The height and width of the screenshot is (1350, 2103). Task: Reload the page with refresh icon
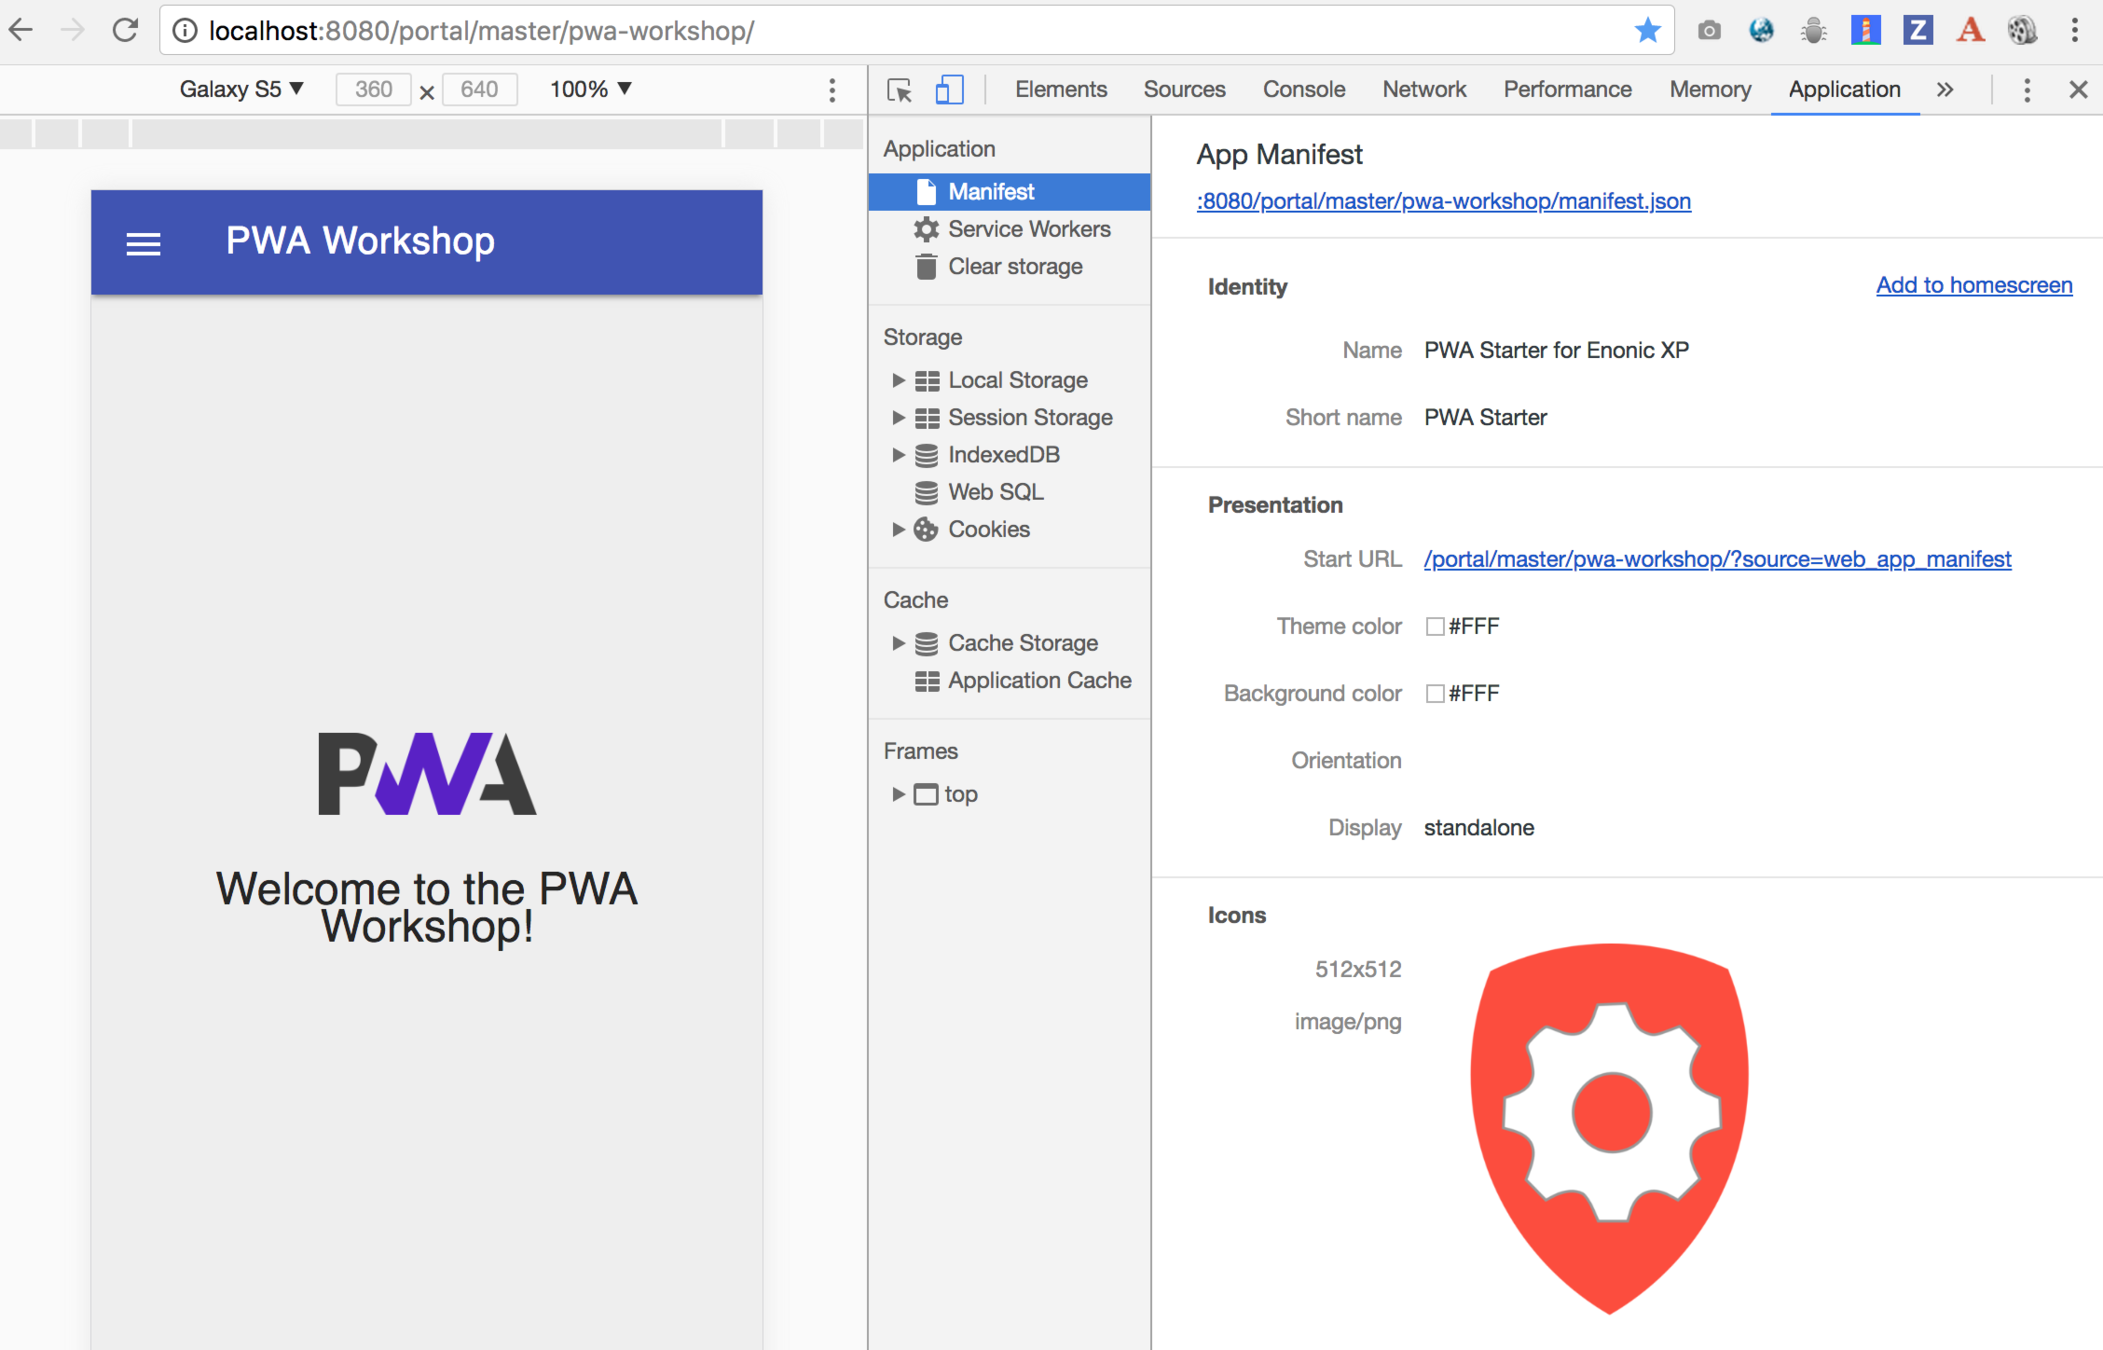[x=125, y=31]
